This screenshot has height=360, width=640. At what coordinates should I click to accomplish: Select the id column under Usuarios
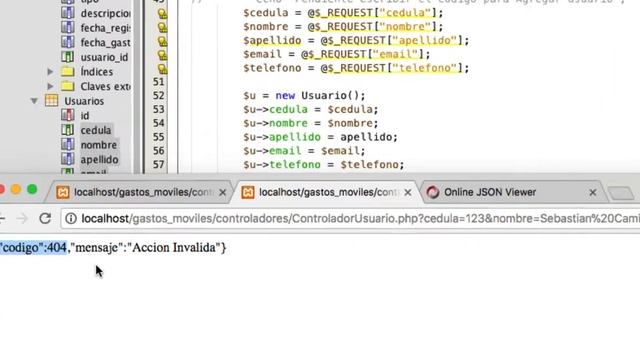coord(84,116)
